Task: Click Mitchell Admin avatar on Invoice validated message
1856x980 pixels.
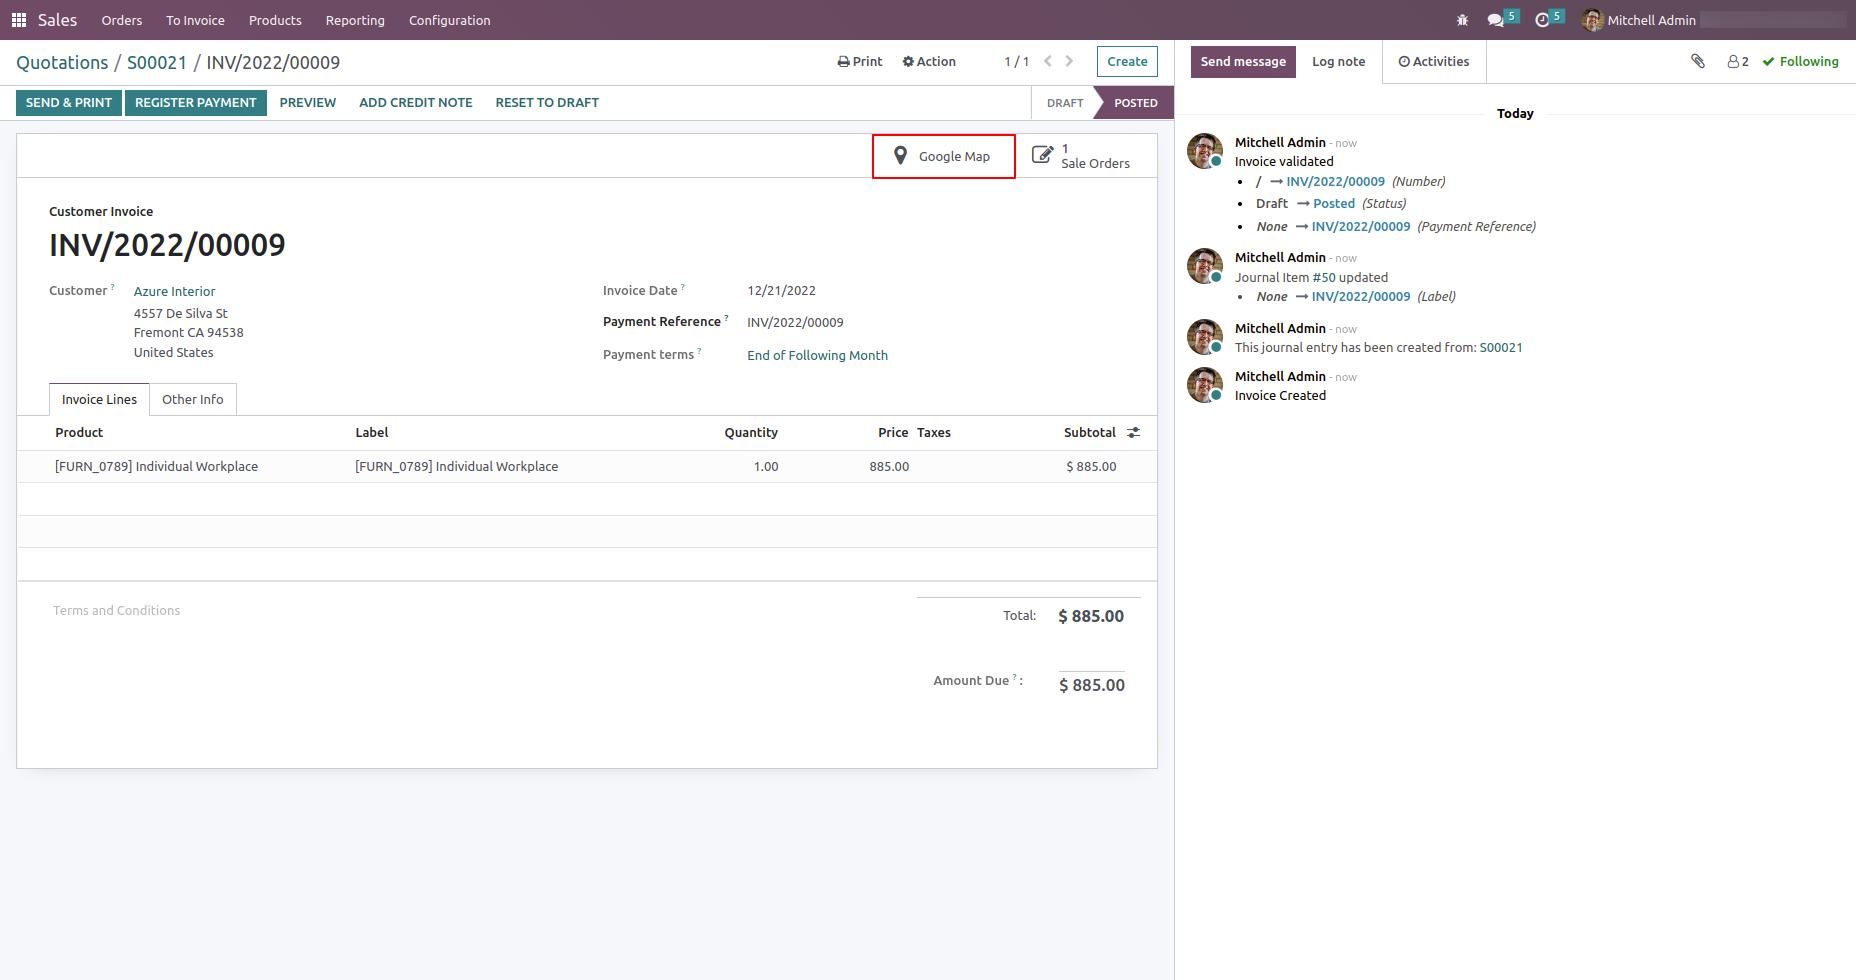Action: (x=1205, y=151)
